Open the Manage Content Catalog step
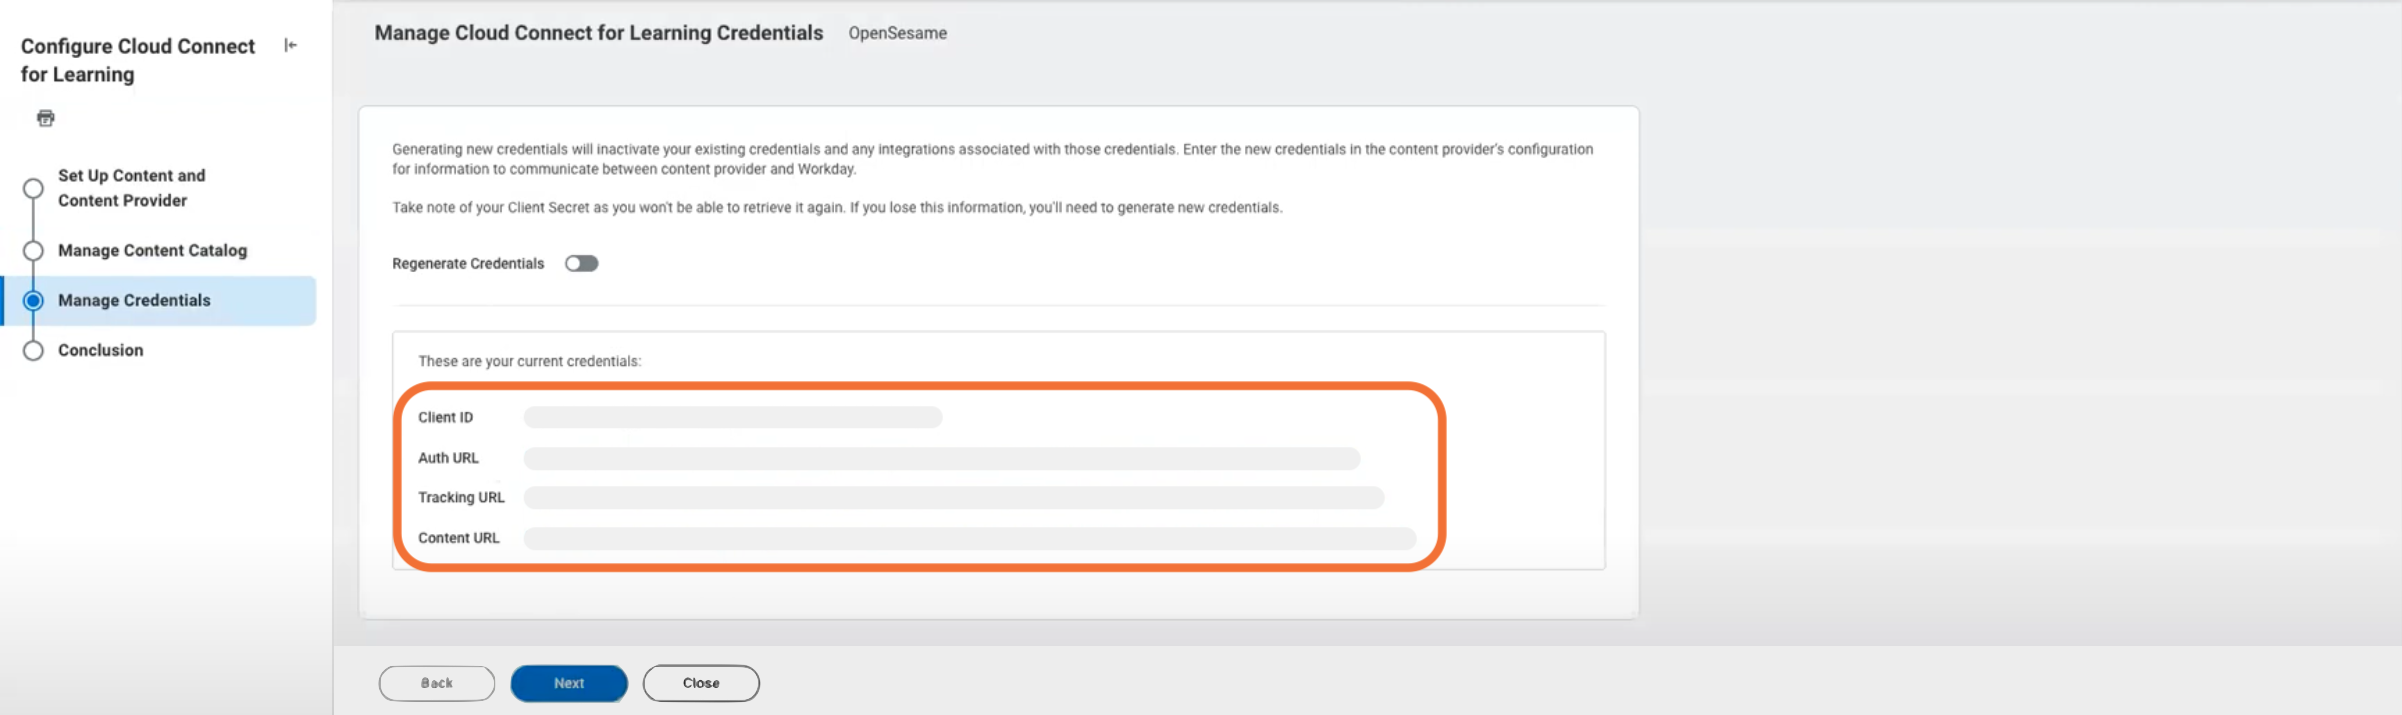The width and height of the screenshot is (2402, 715). pyautogui.click(x=152, y=250)
